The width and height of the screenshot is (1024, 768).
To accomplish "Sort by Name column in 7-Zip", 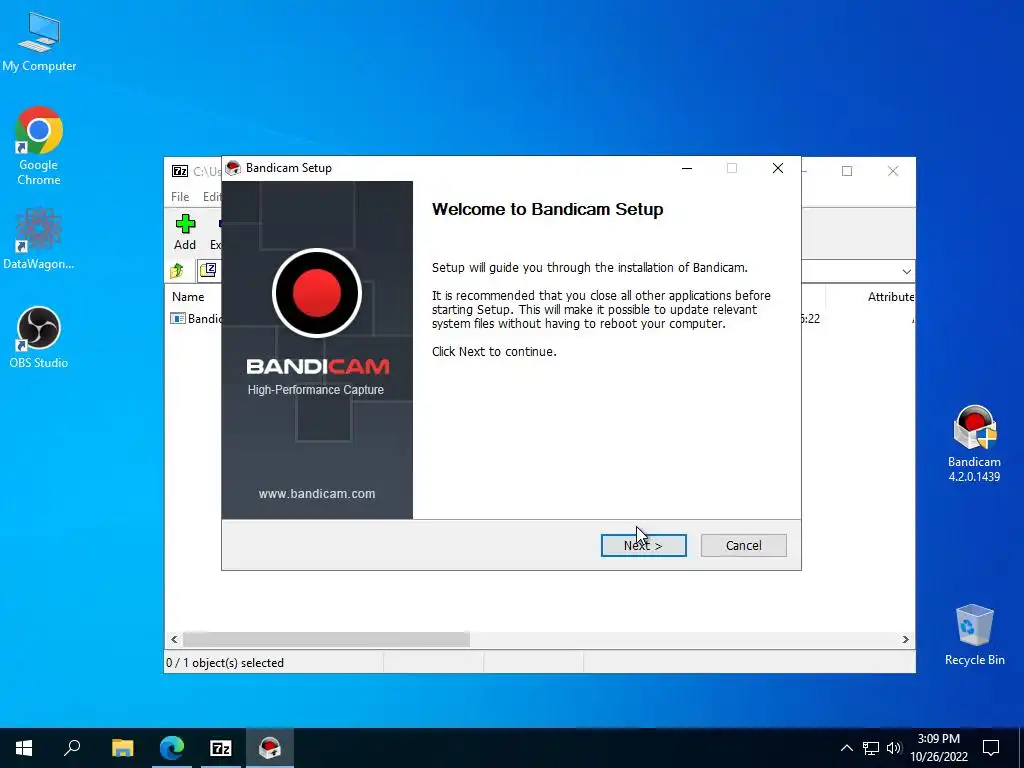I will (188, 296).
